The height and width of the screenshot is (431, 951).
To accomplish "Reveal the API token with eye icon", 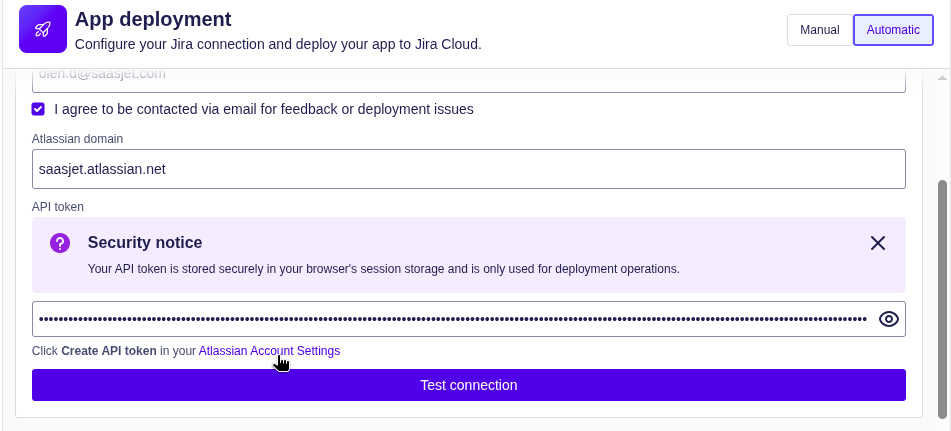I will [888, 319].
